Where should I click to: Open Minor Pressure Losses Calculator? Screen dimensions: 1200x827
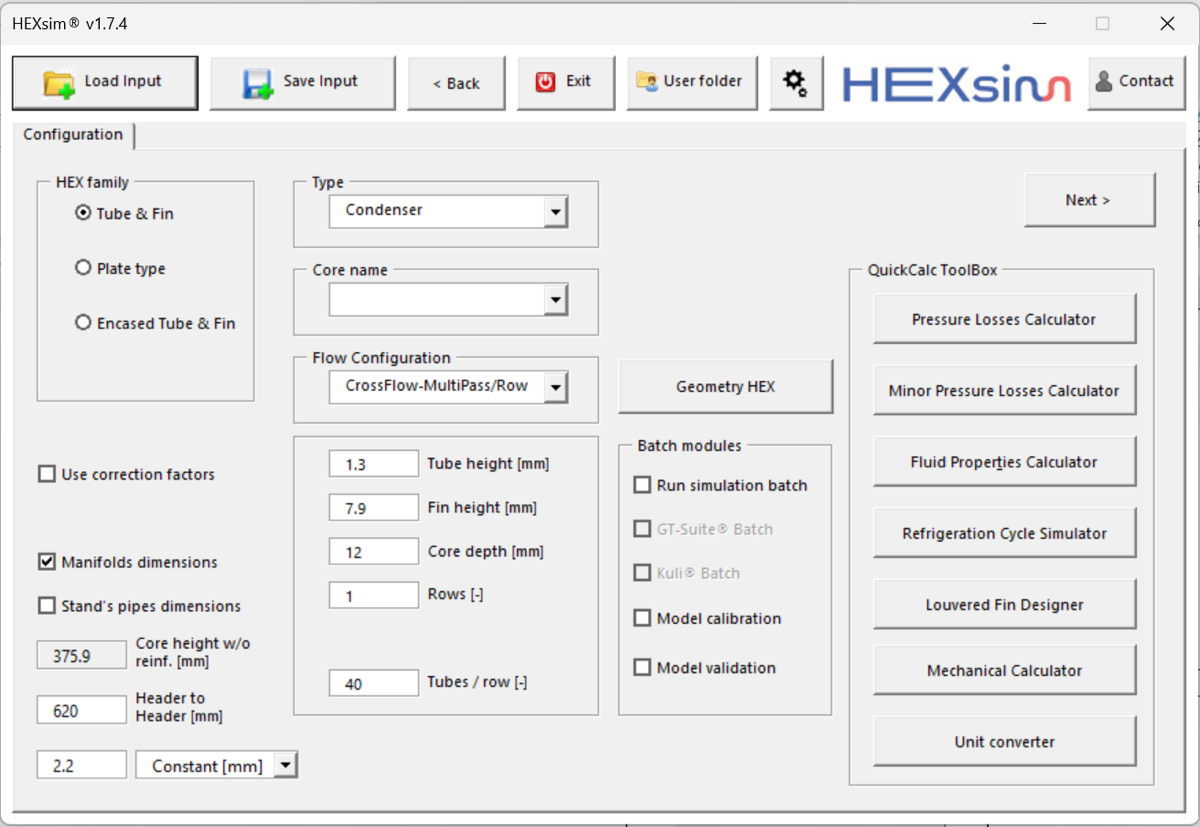point(1004,391)
